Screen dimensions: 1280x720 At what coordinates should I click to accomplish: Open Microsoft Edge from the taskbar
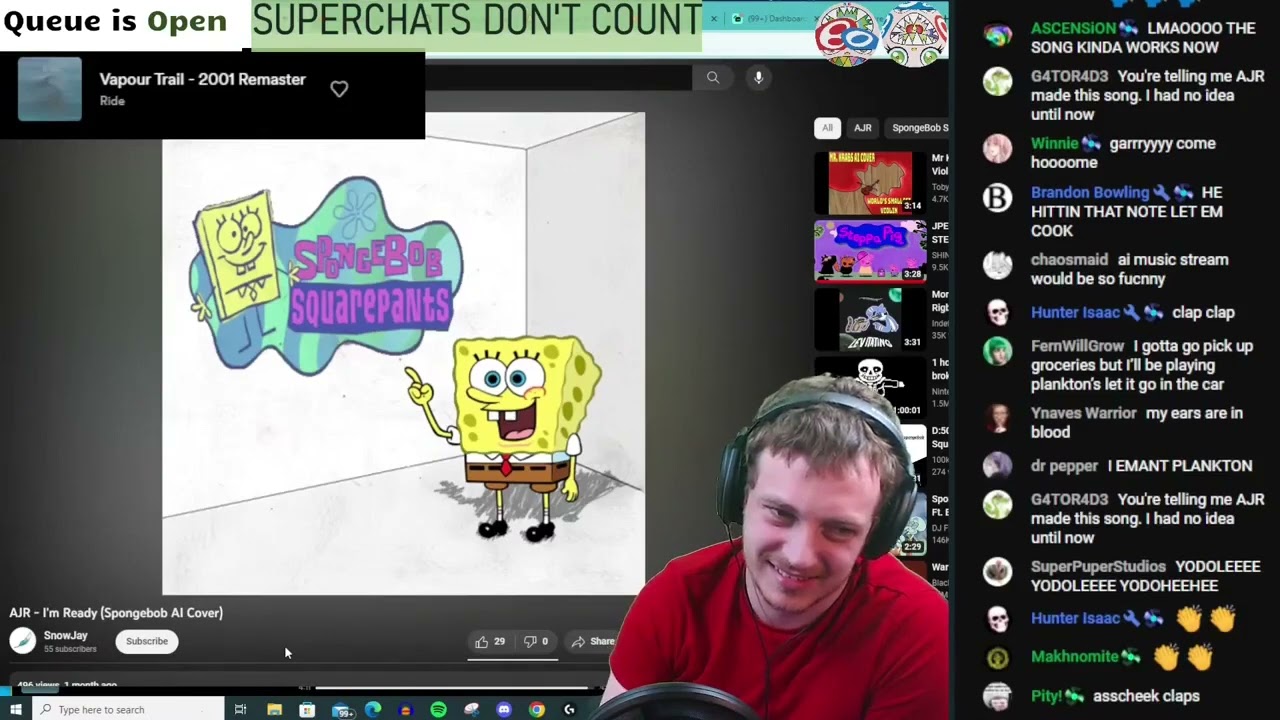(x=373, y=709)
